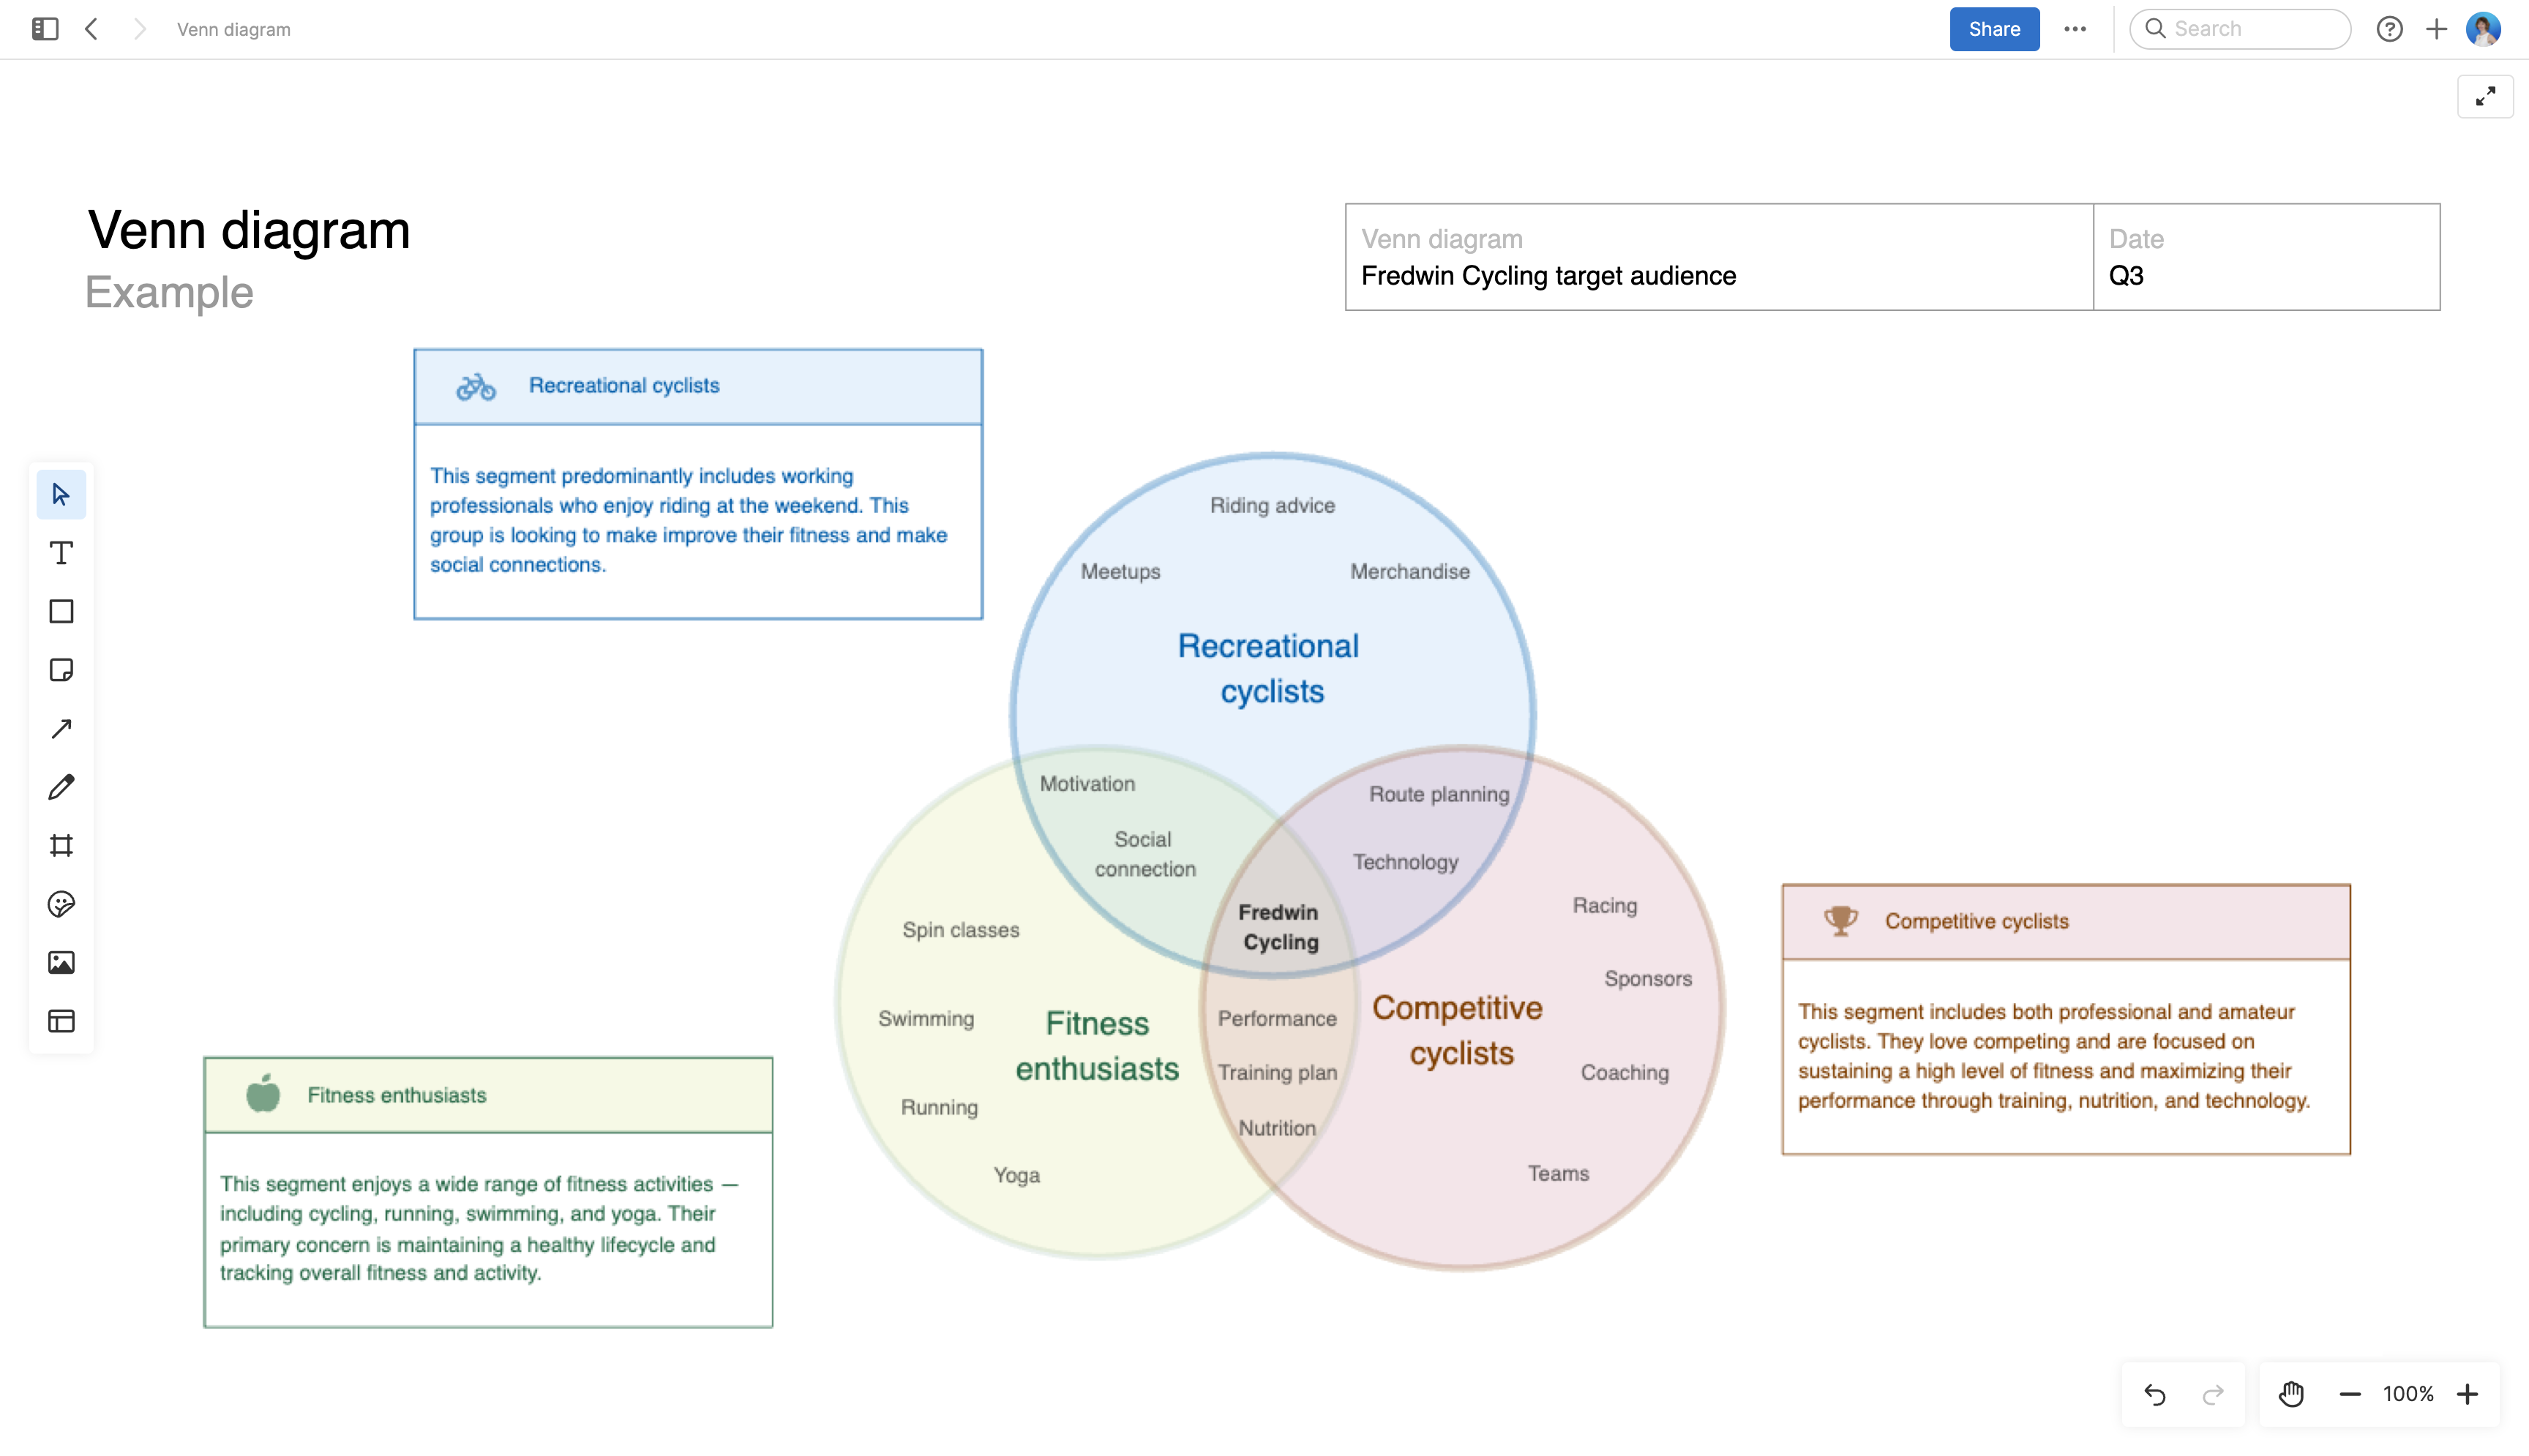Activate the pen drawing tool
Screen dimensions: 2529x1456
tap(61, 787)
